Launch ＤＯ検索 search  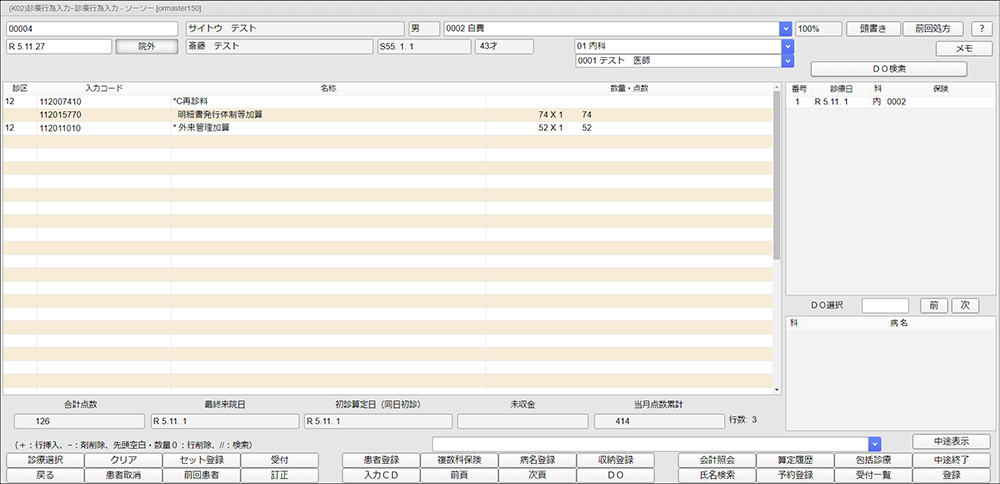point(889,69)
